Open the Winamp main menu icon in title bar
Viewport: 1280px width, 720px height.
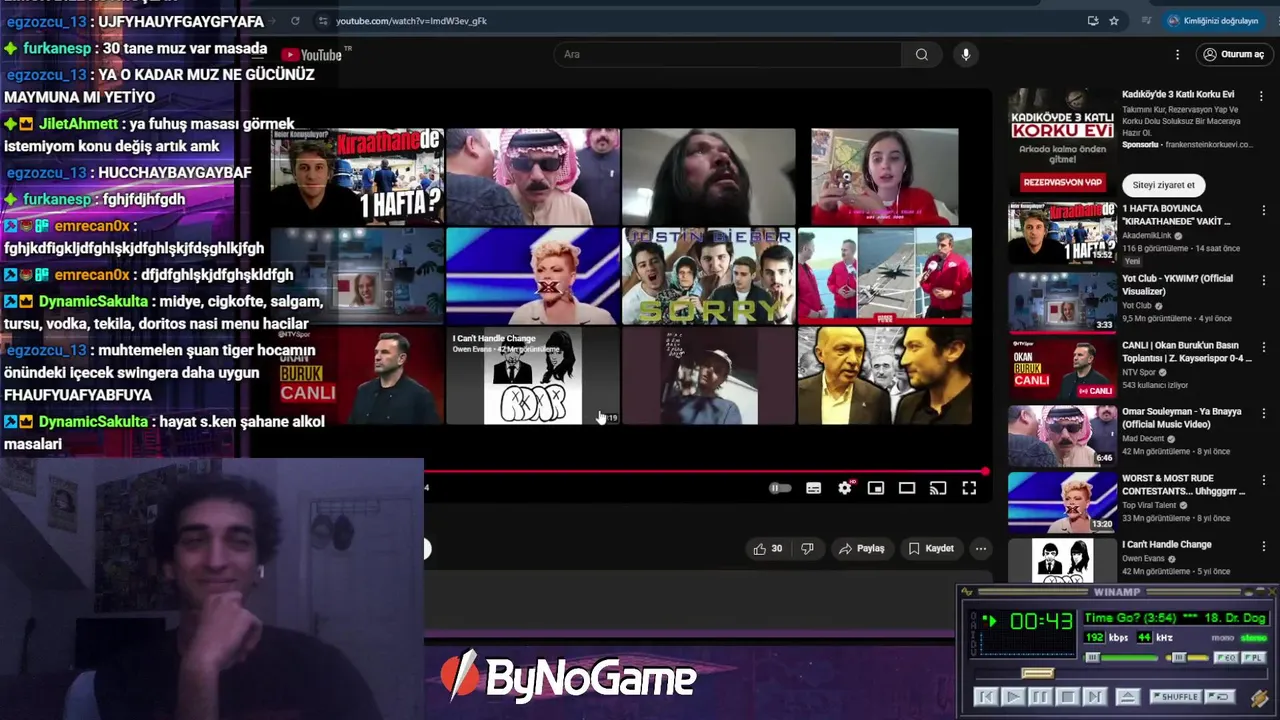pyautogui.click(x=967, y=592)
